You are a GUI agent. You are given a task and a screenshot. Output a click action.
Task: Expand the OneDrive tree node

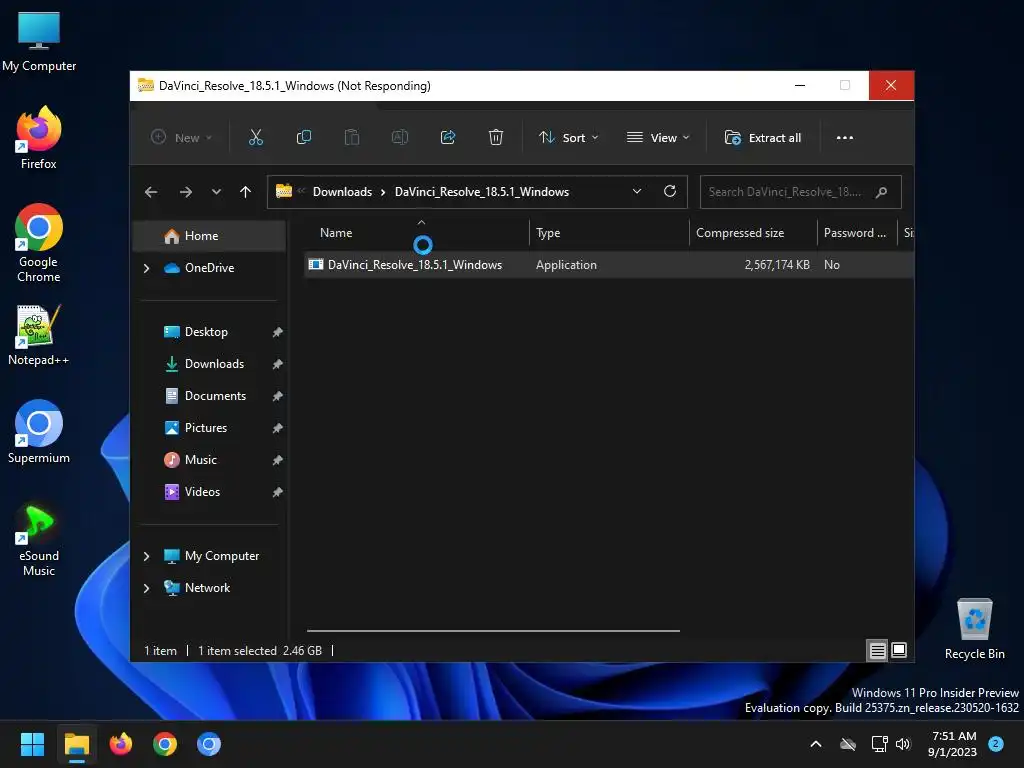pos(146,268)
